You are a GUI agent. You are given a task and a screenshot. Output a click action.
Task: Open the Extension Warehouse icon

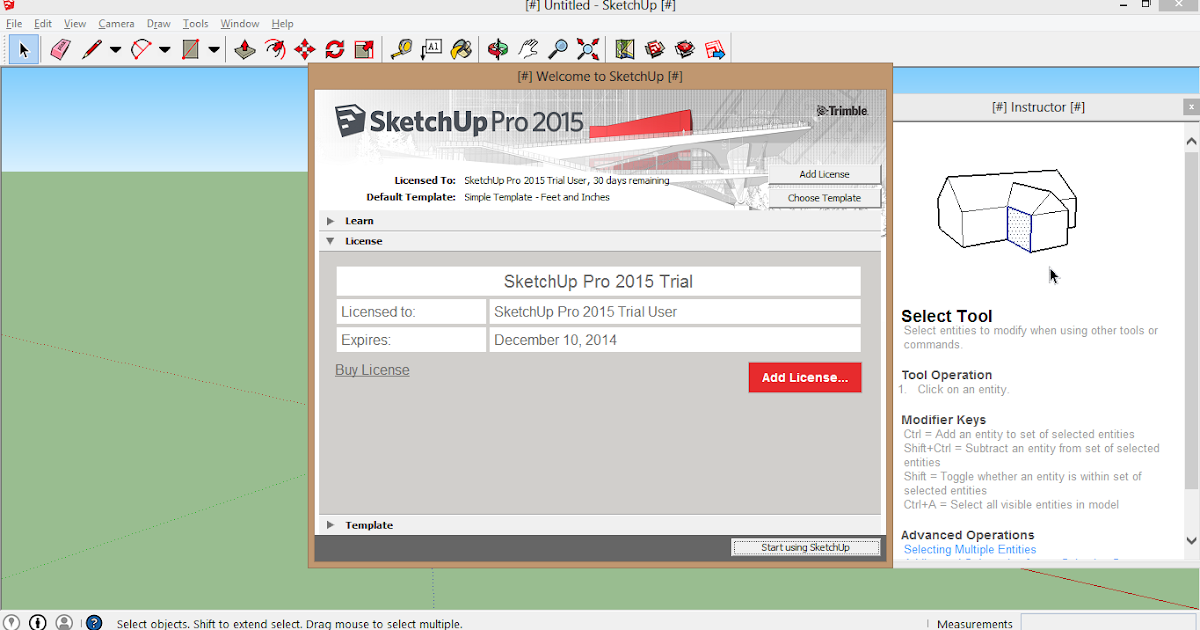[x=685, y=48]
